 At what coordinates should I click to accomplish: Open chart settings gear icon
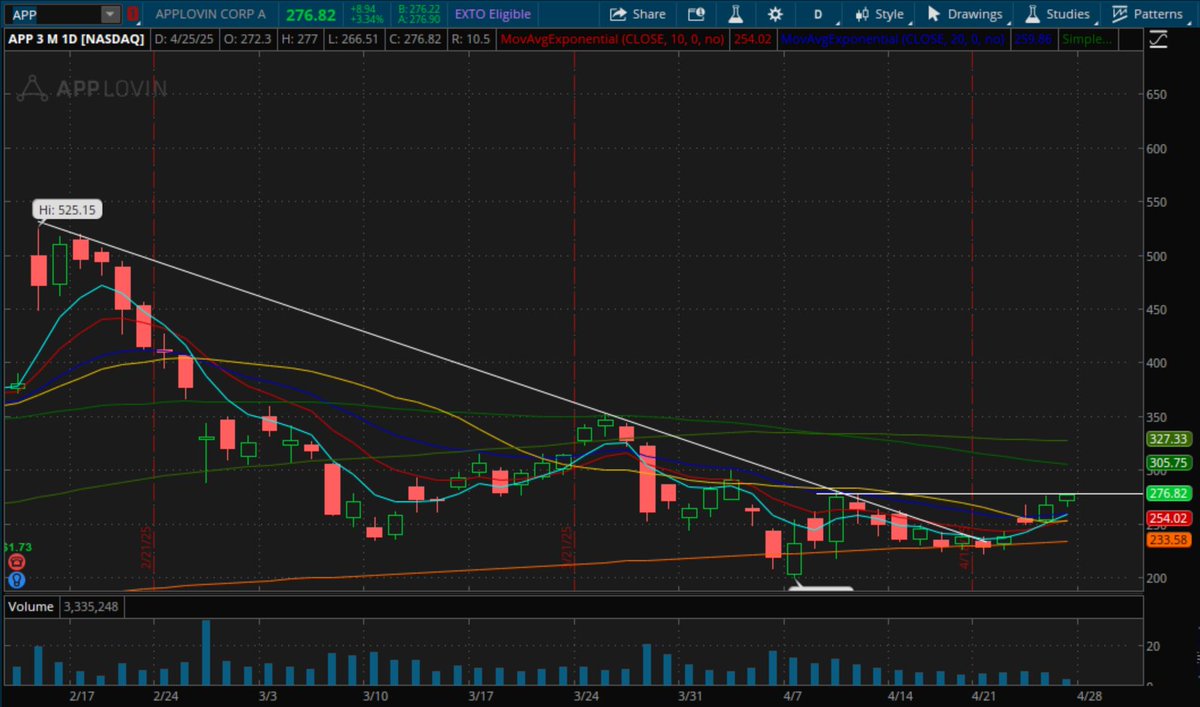[775, 14]
